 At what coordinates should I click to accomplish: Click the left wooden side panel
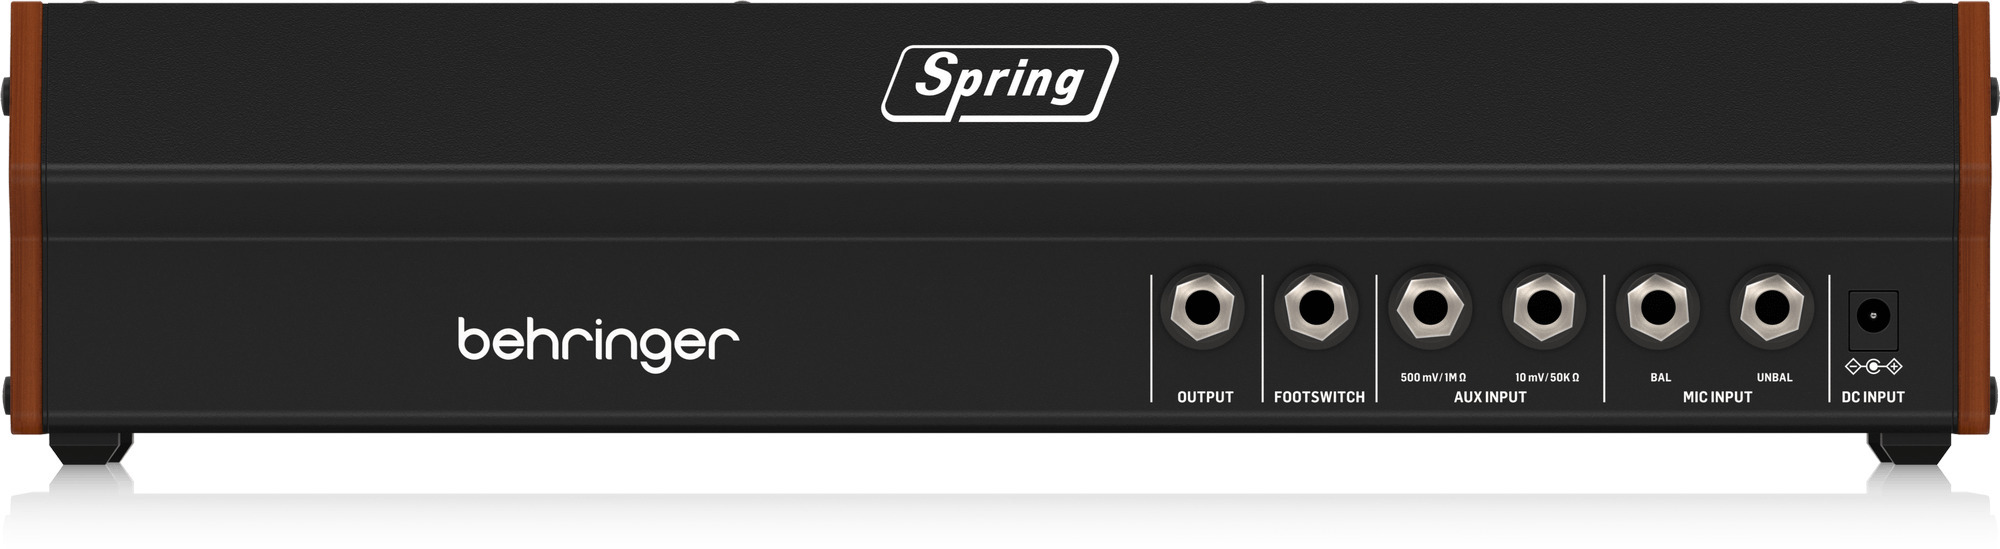point(26,218)
